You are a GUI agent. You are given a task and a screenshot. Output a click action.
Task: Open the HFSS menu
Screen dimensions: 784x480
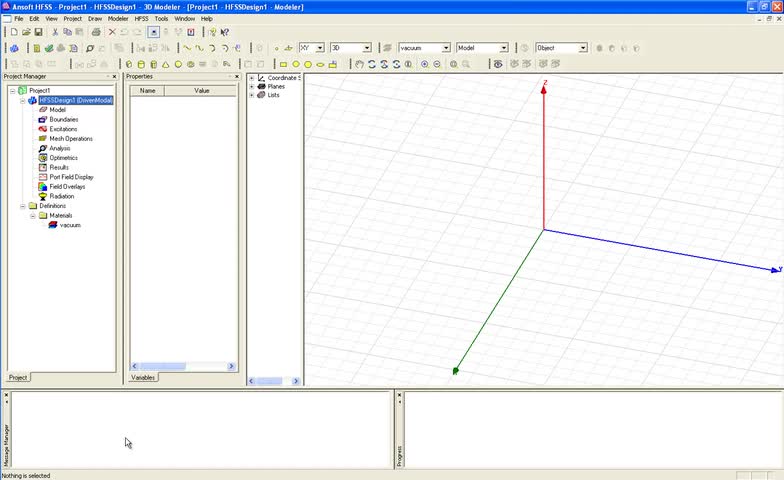[142, 18]
